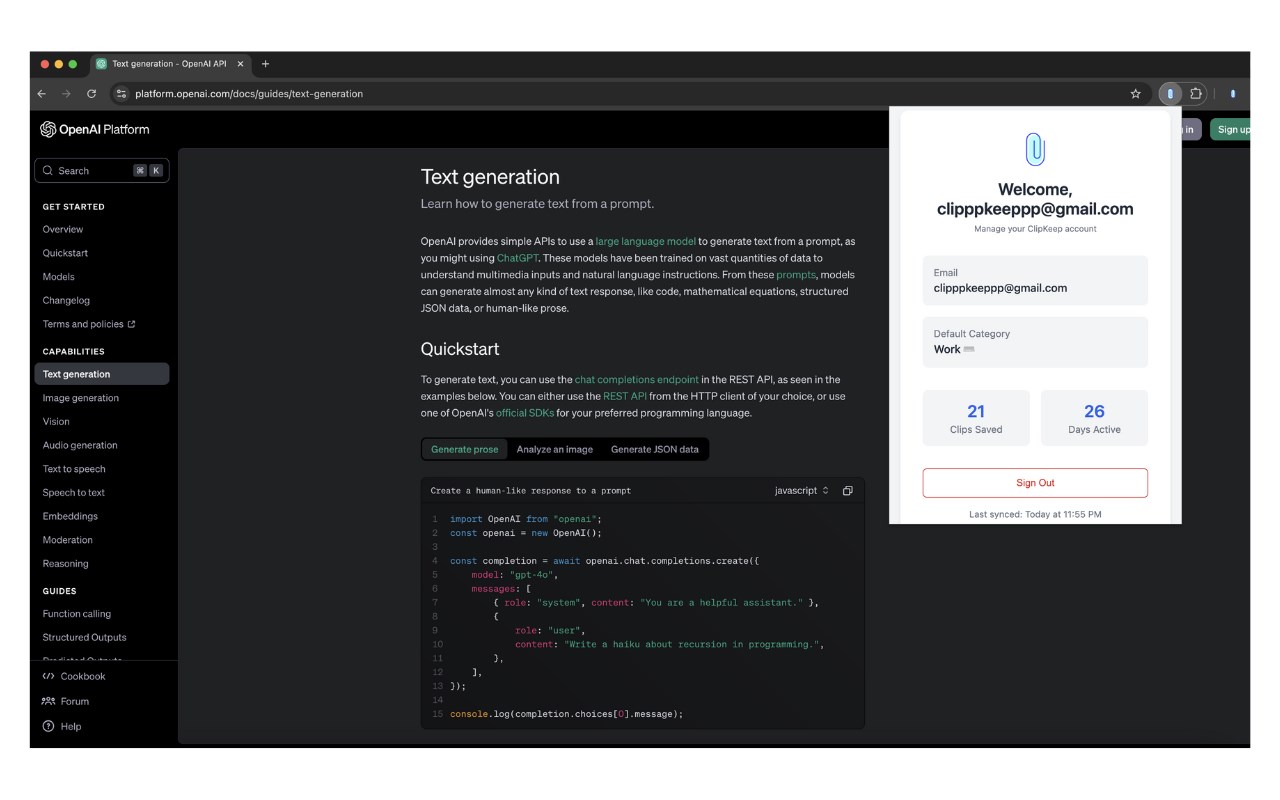Open the Forum link in sidebar
1280x800 pixels.
tap(66, 701)
